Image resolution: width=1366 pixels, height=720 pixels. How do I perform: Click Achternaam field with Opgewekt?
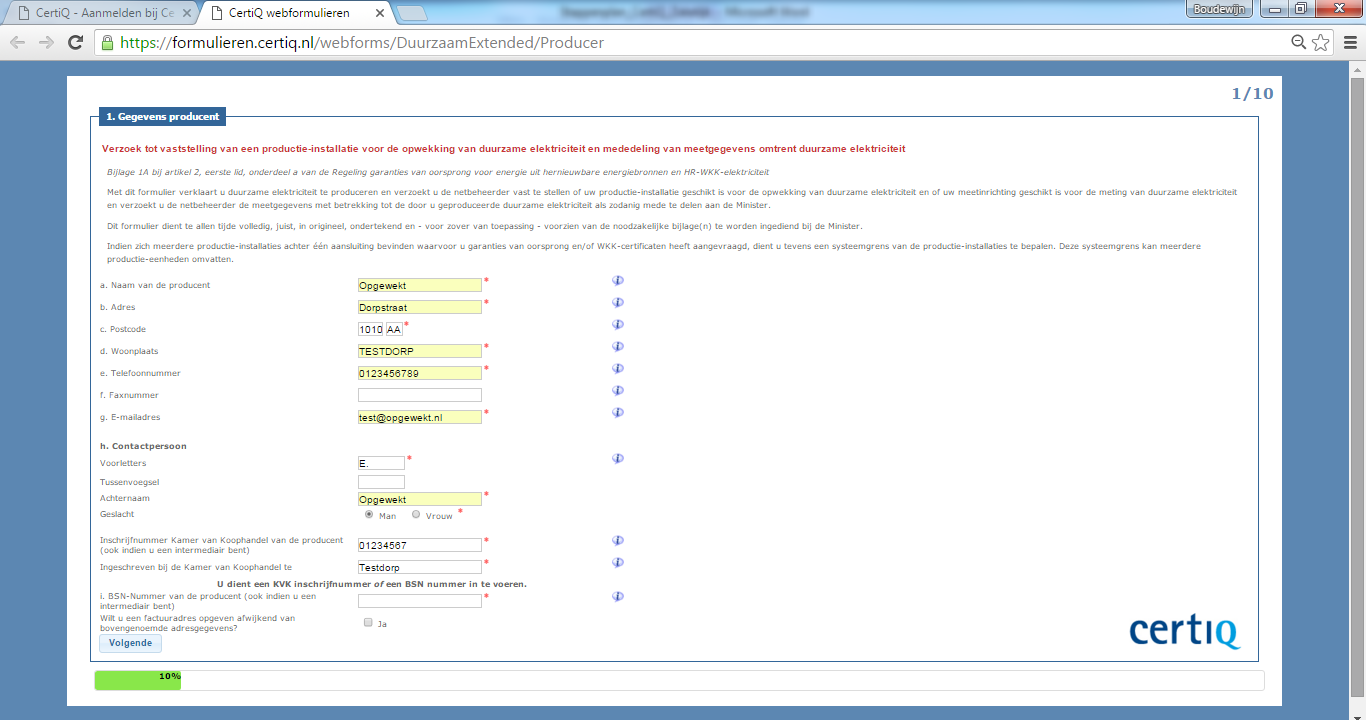click(x=420, y=499)
